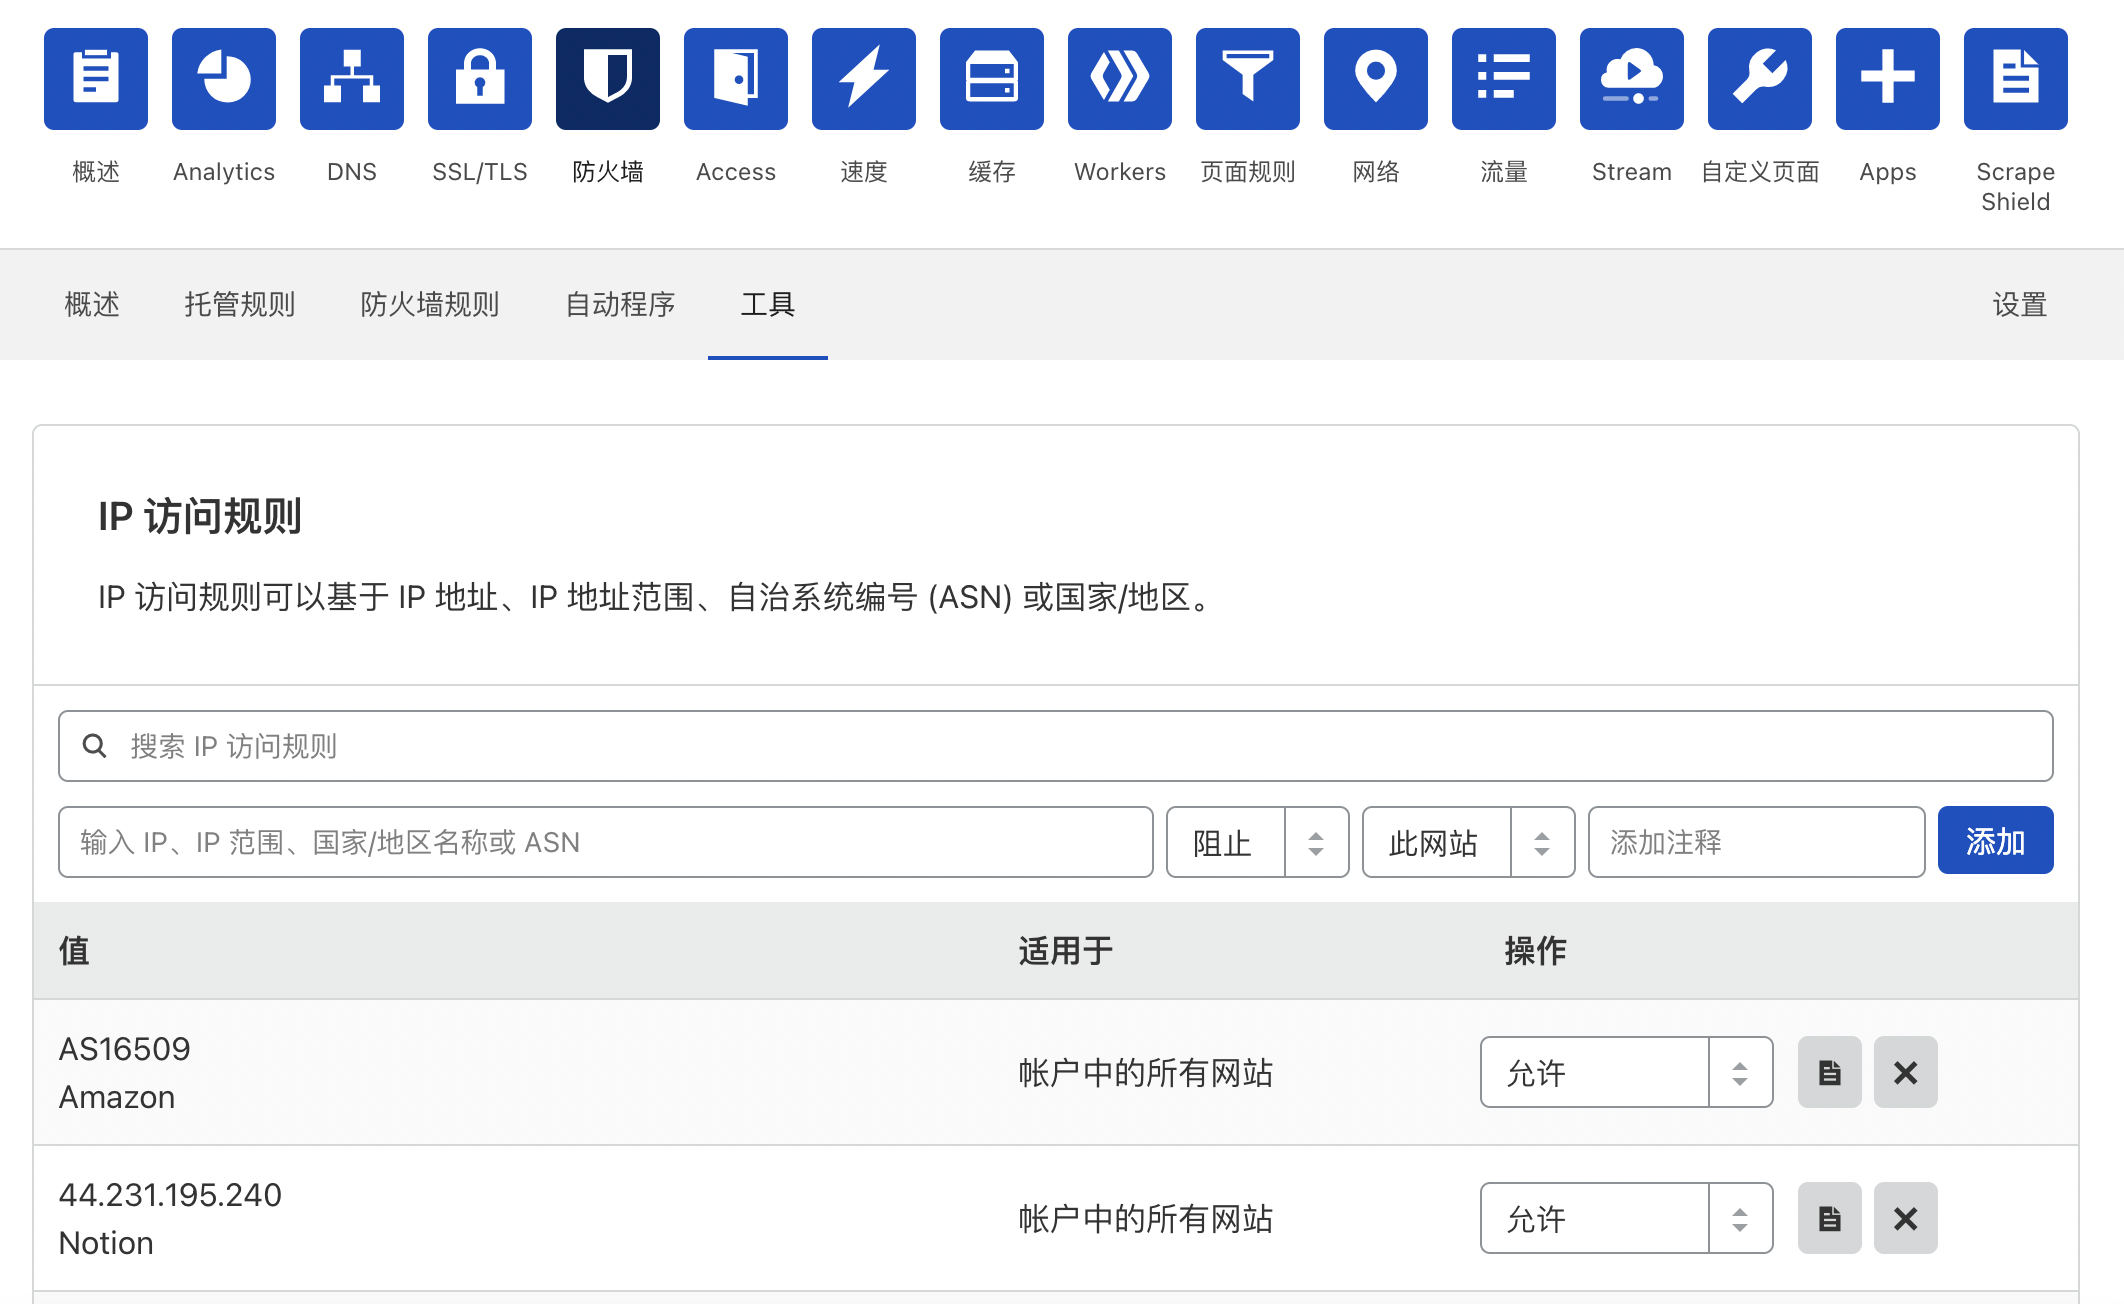Click 帐户中的所有网站 in the Notion row

(1146, 1219)
